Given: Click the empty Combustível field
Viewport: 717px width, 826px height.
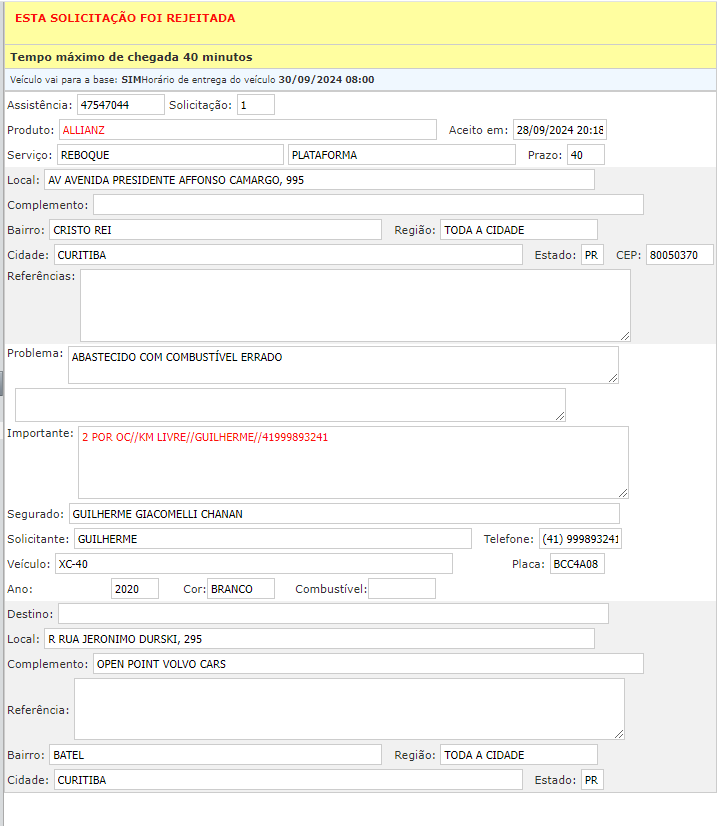Looking at the screenshot, I should [402, 589].
